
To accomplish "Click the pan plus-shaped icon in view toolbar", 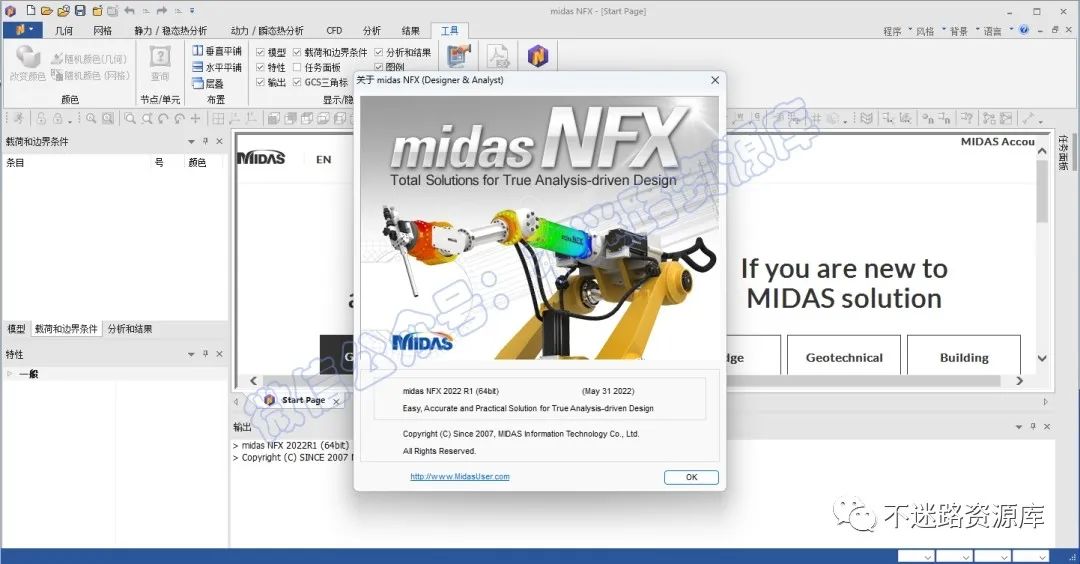I will point(196,118).
